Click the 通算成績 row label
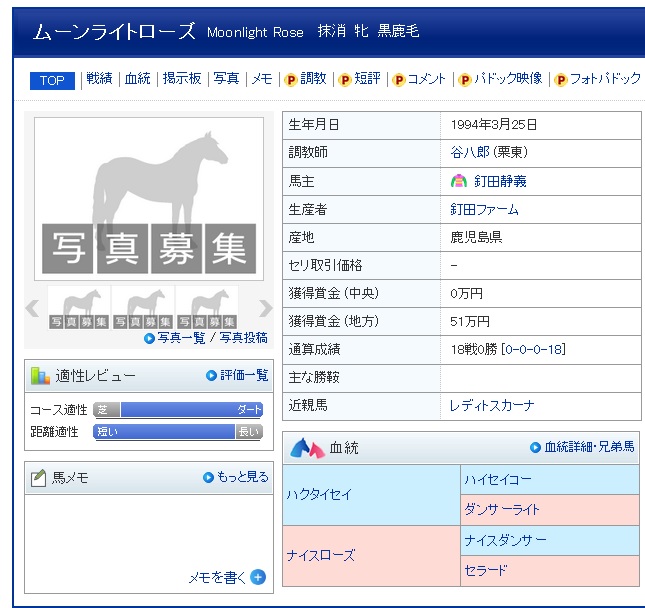Viewport: 645px width, 608px height. 314,349
